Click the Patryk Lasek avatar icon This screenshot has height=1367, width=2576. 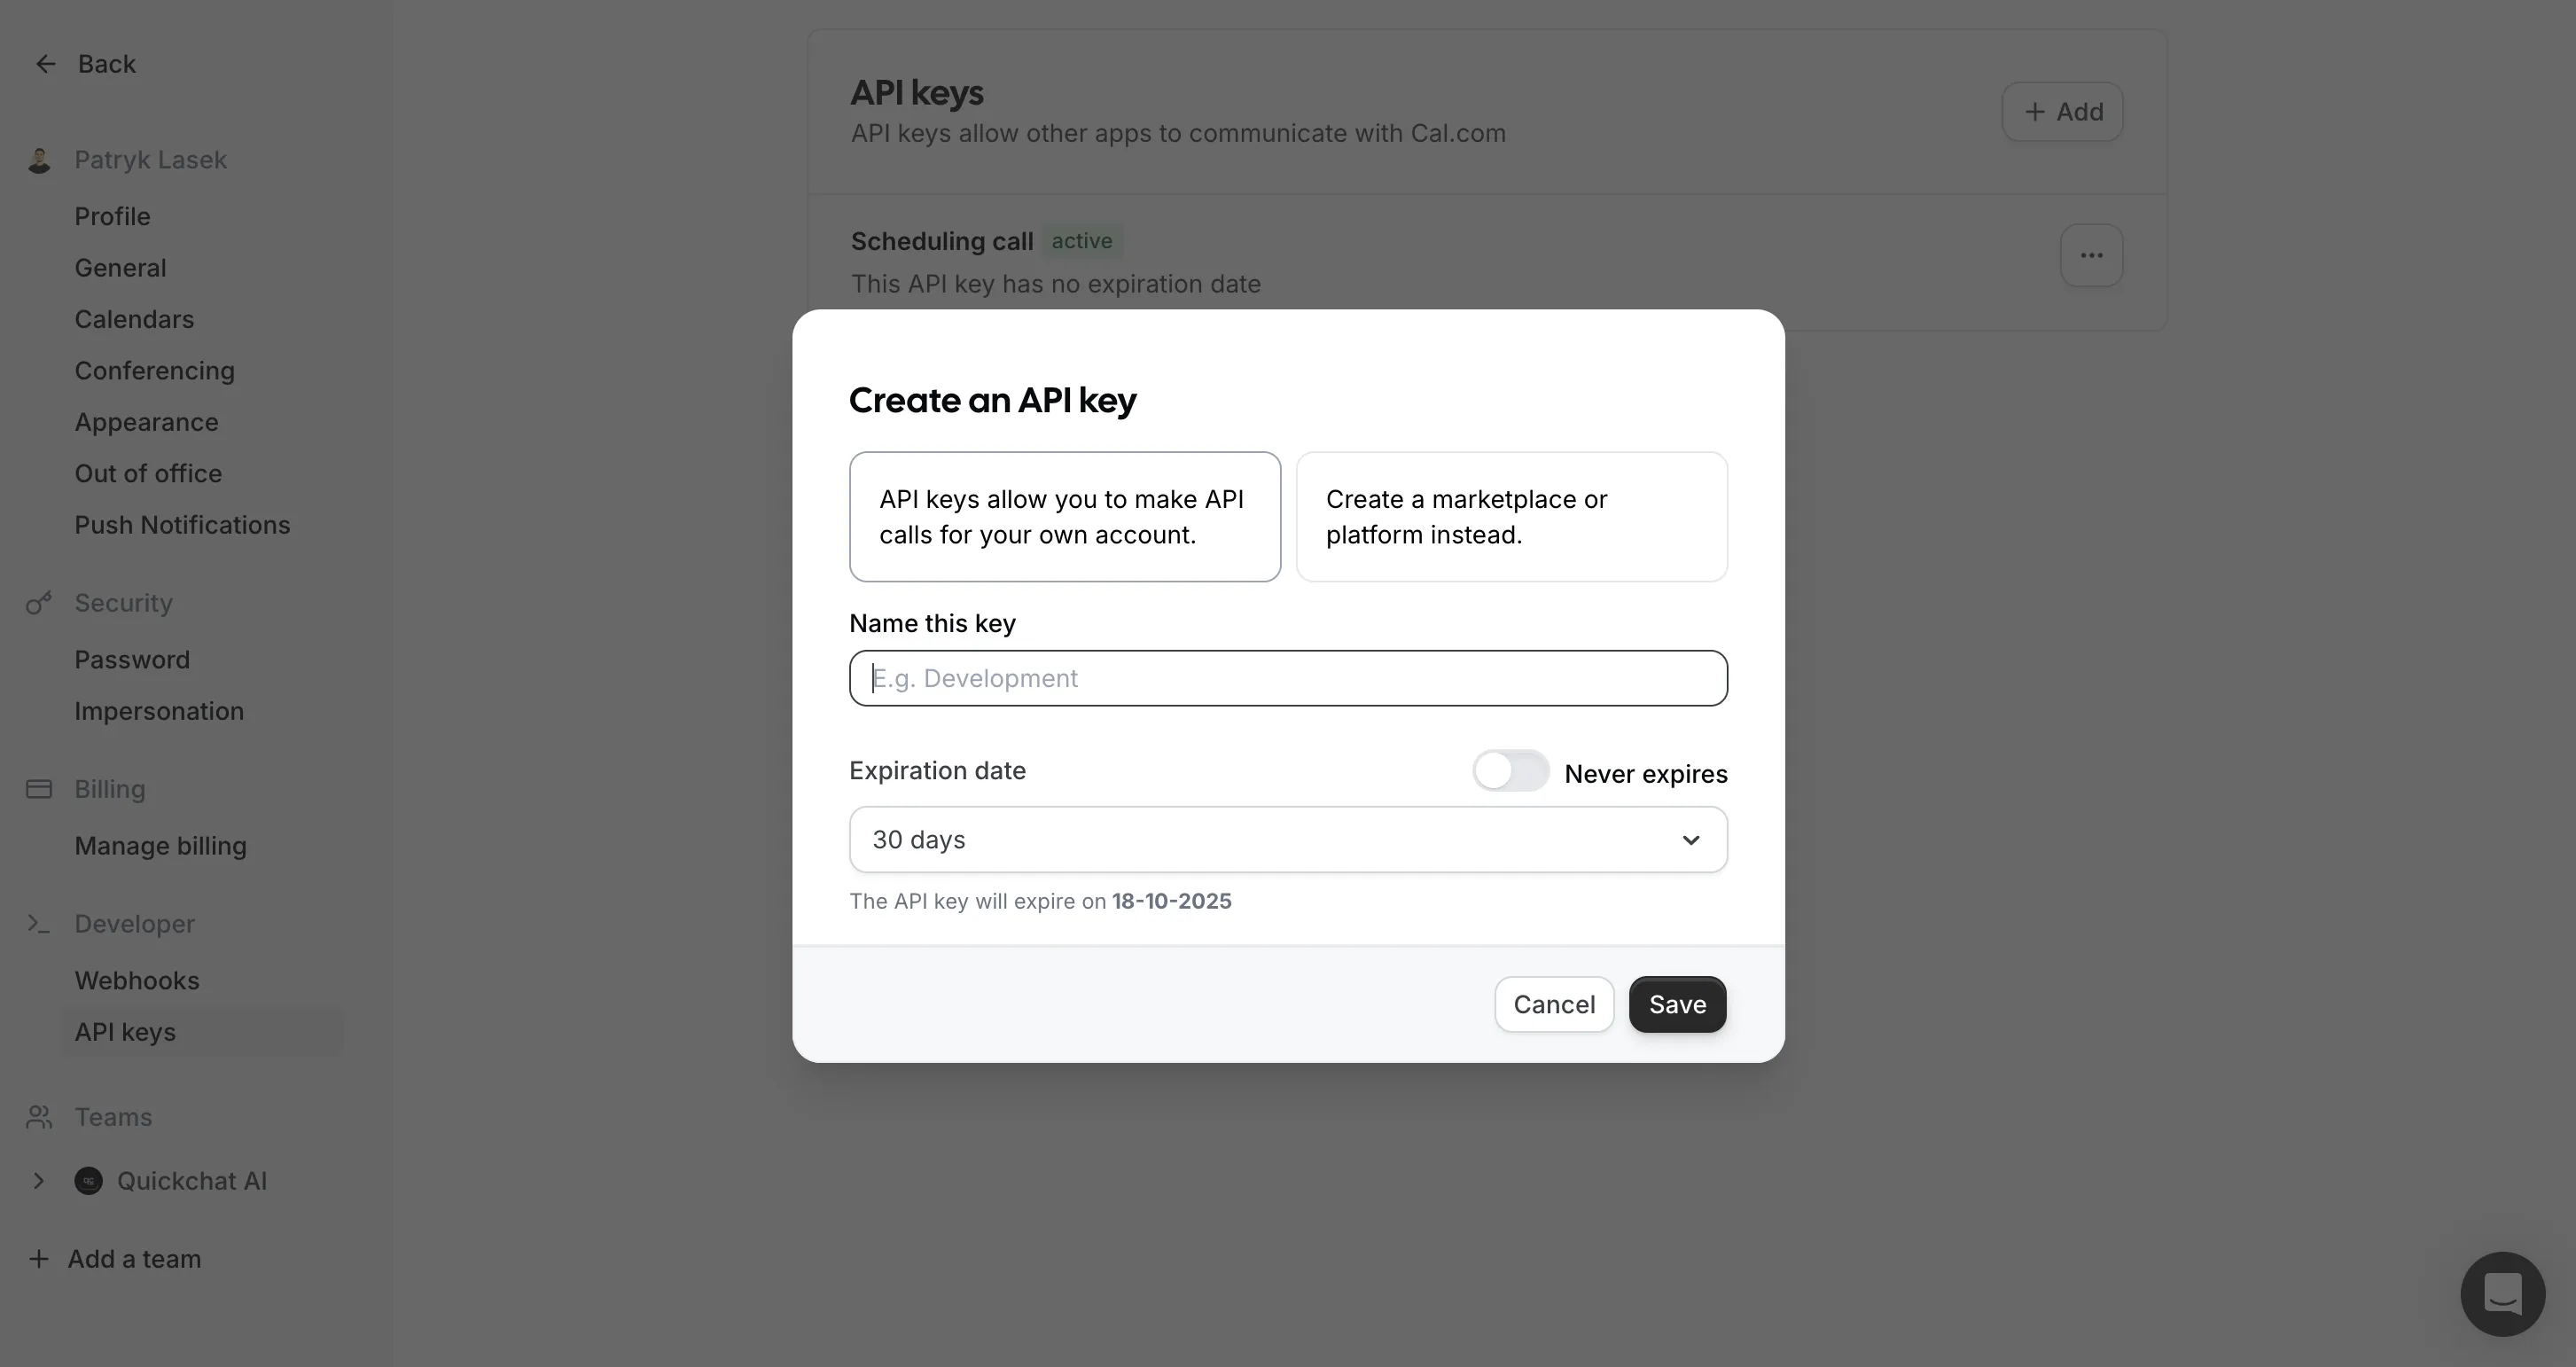pos(39,160)
